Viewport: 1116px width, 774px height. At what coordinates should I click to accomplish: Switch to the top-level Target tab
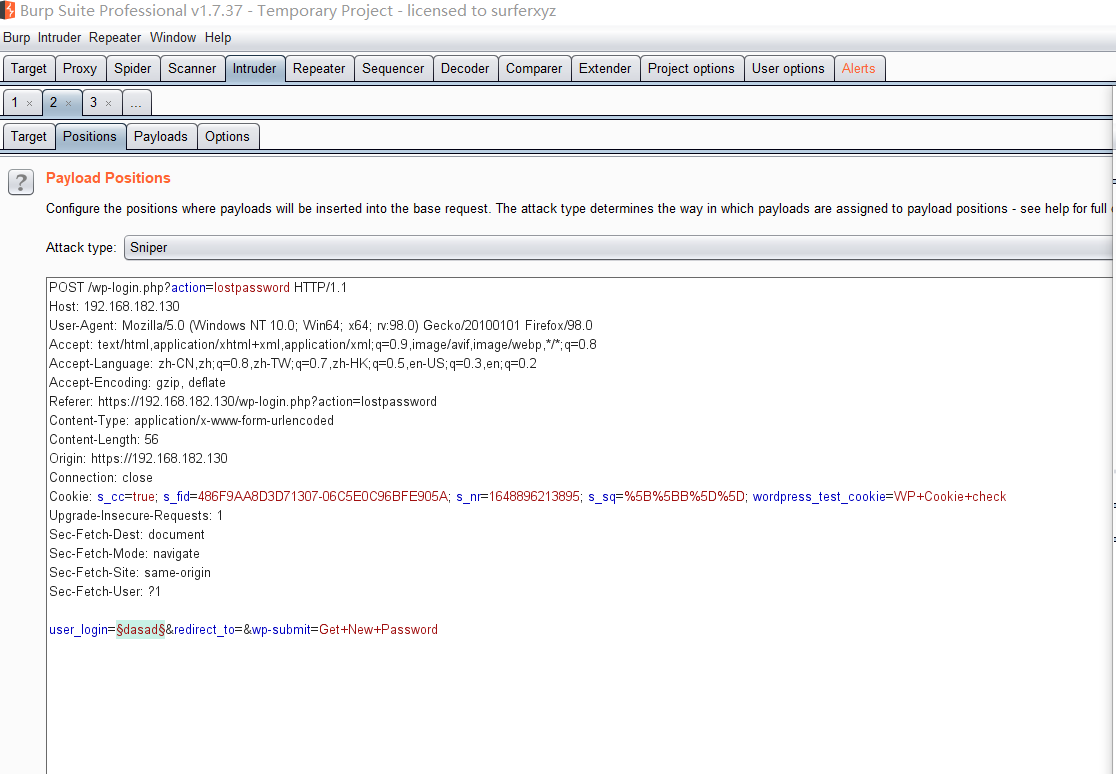pyautogui.click(x=28, y=68)
